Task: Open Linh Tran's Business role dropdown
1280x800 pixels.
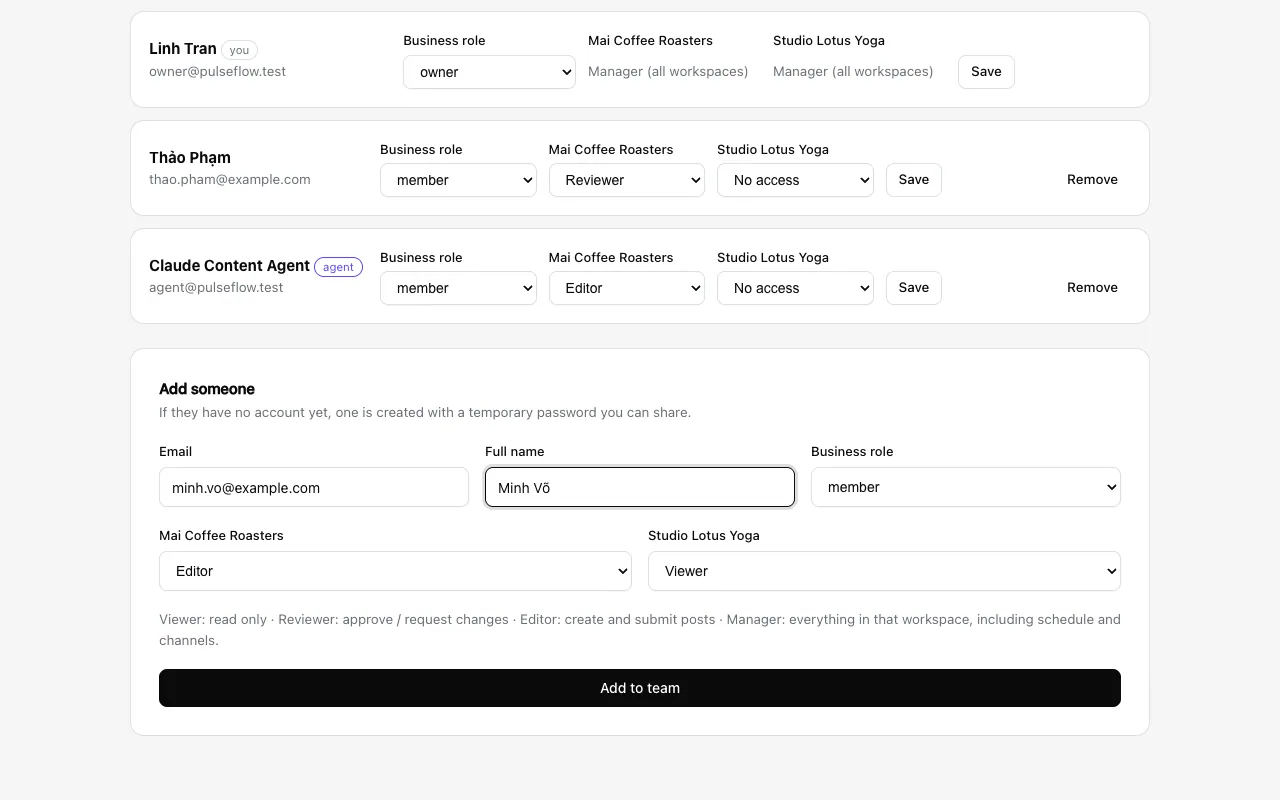Action: 489,72
